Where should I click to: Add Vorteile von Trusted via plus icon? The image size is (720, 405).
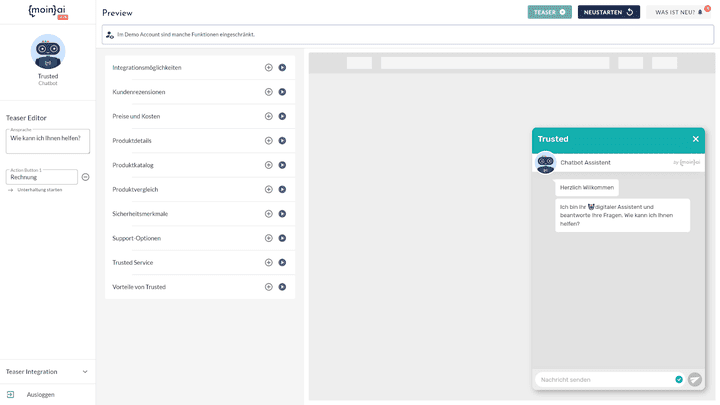click(x=269, y=287)
